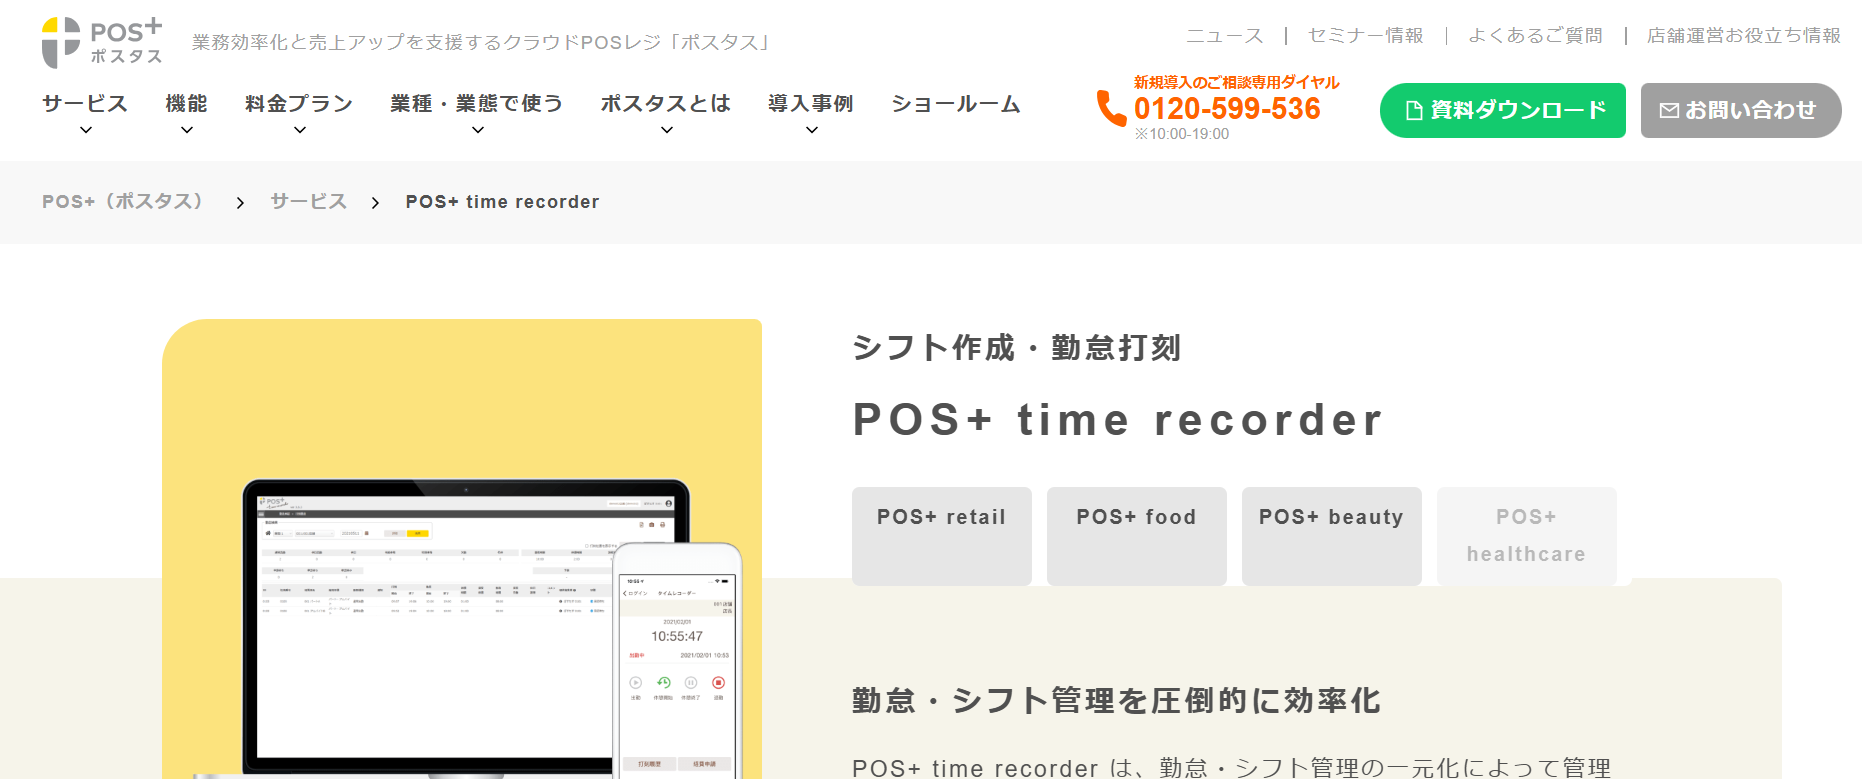1862x779 pixels.
Task: Open the 店舗運営お役立ち情報 link
Action: (1744, 36)
